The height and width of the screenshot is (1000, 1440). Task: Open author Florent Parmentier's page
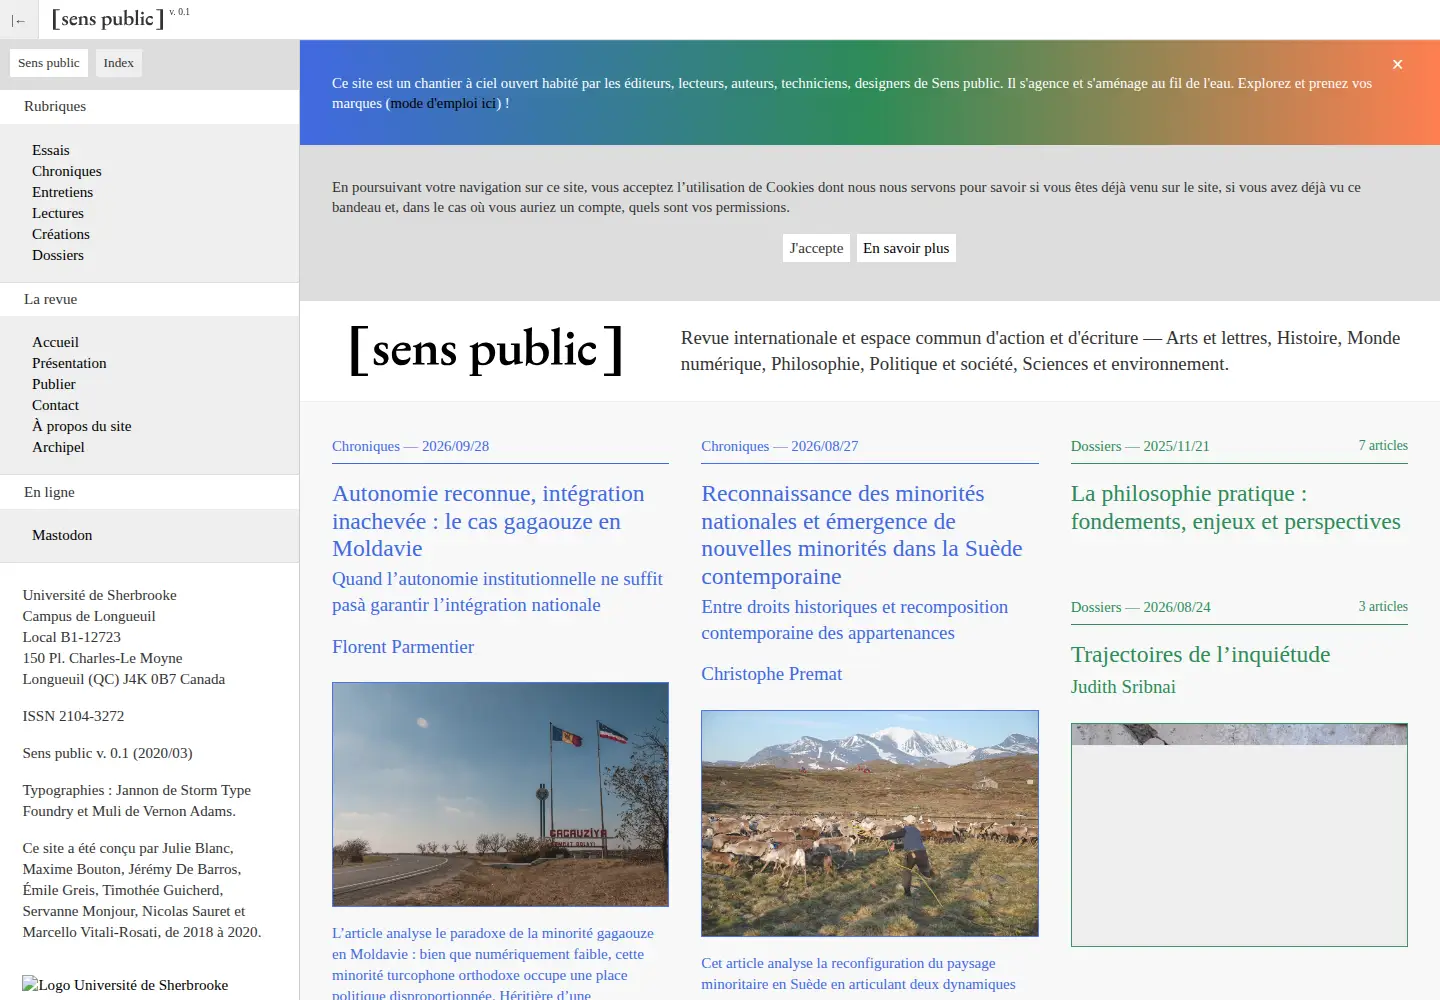403,647
